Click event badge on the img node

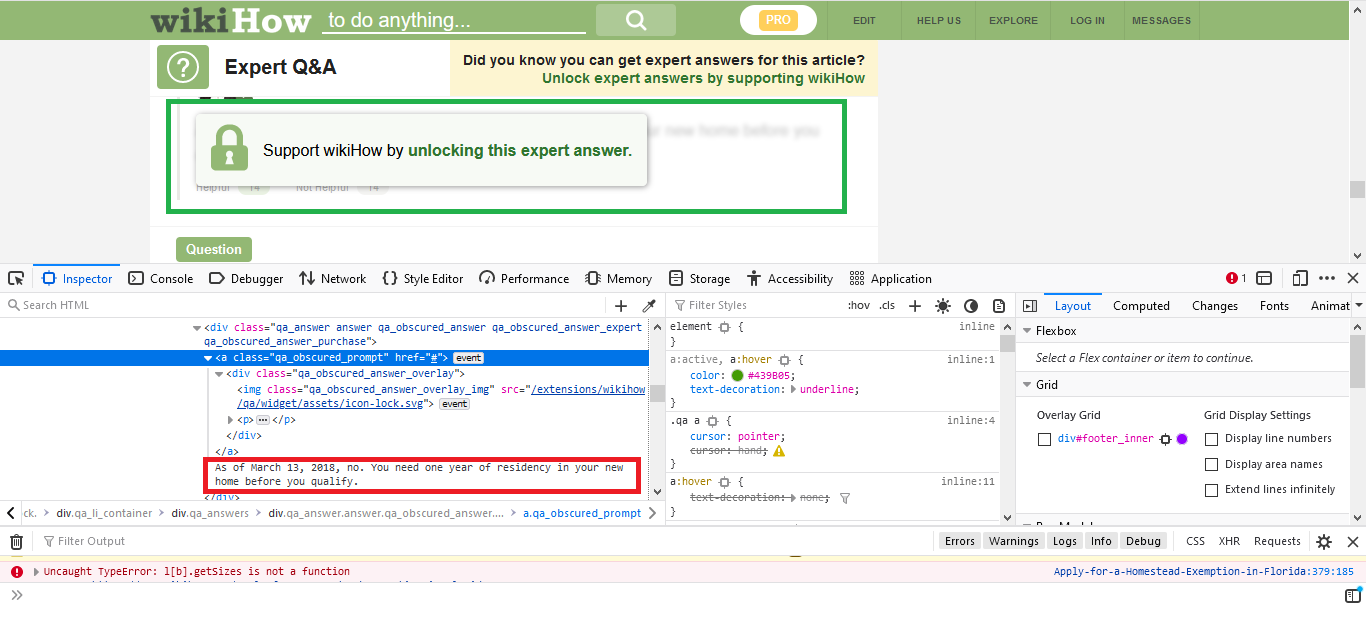tap(454, 404)
